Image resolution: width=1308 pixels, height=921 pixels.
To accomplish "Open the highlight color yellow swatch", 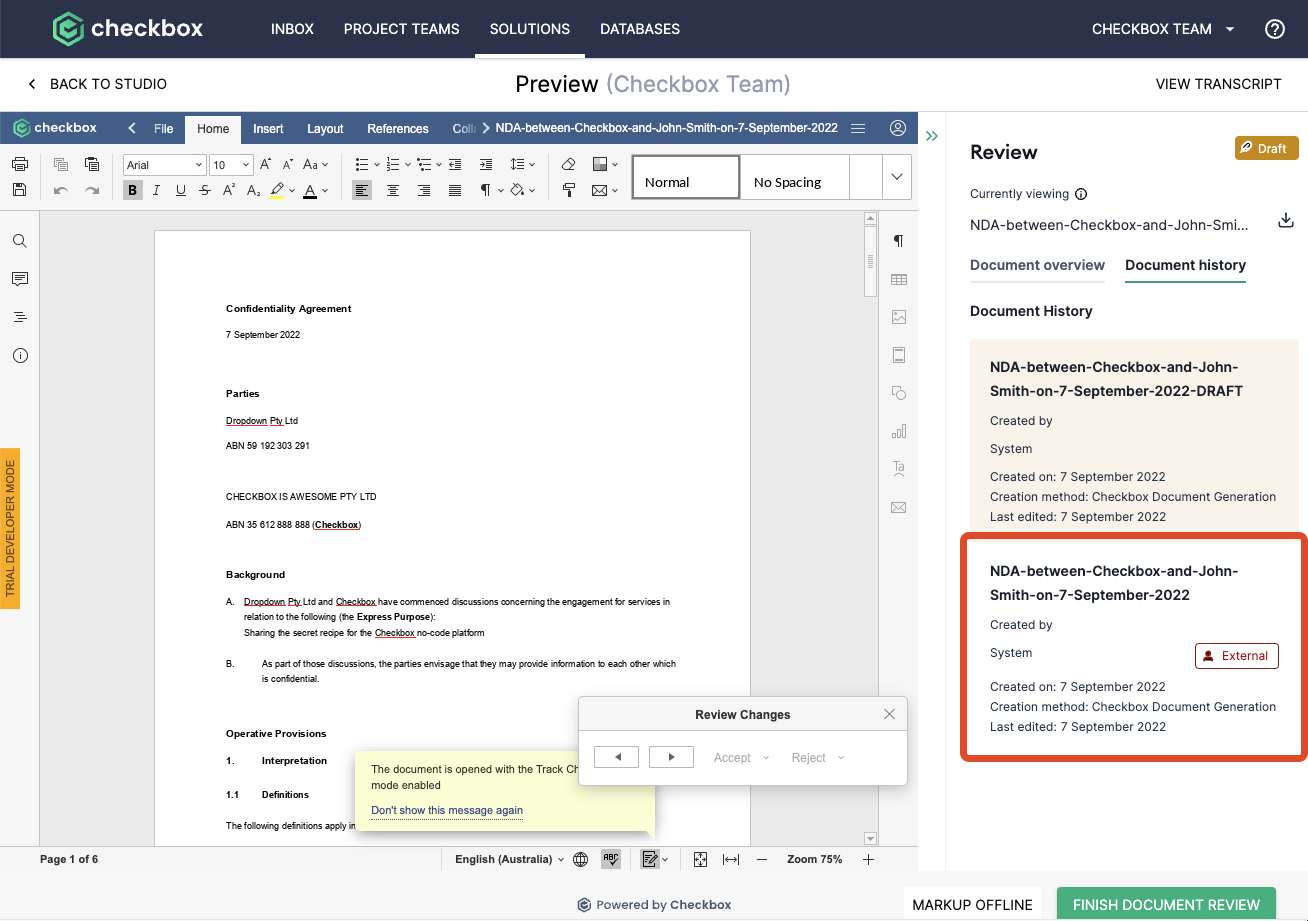I will pos(277,190).
